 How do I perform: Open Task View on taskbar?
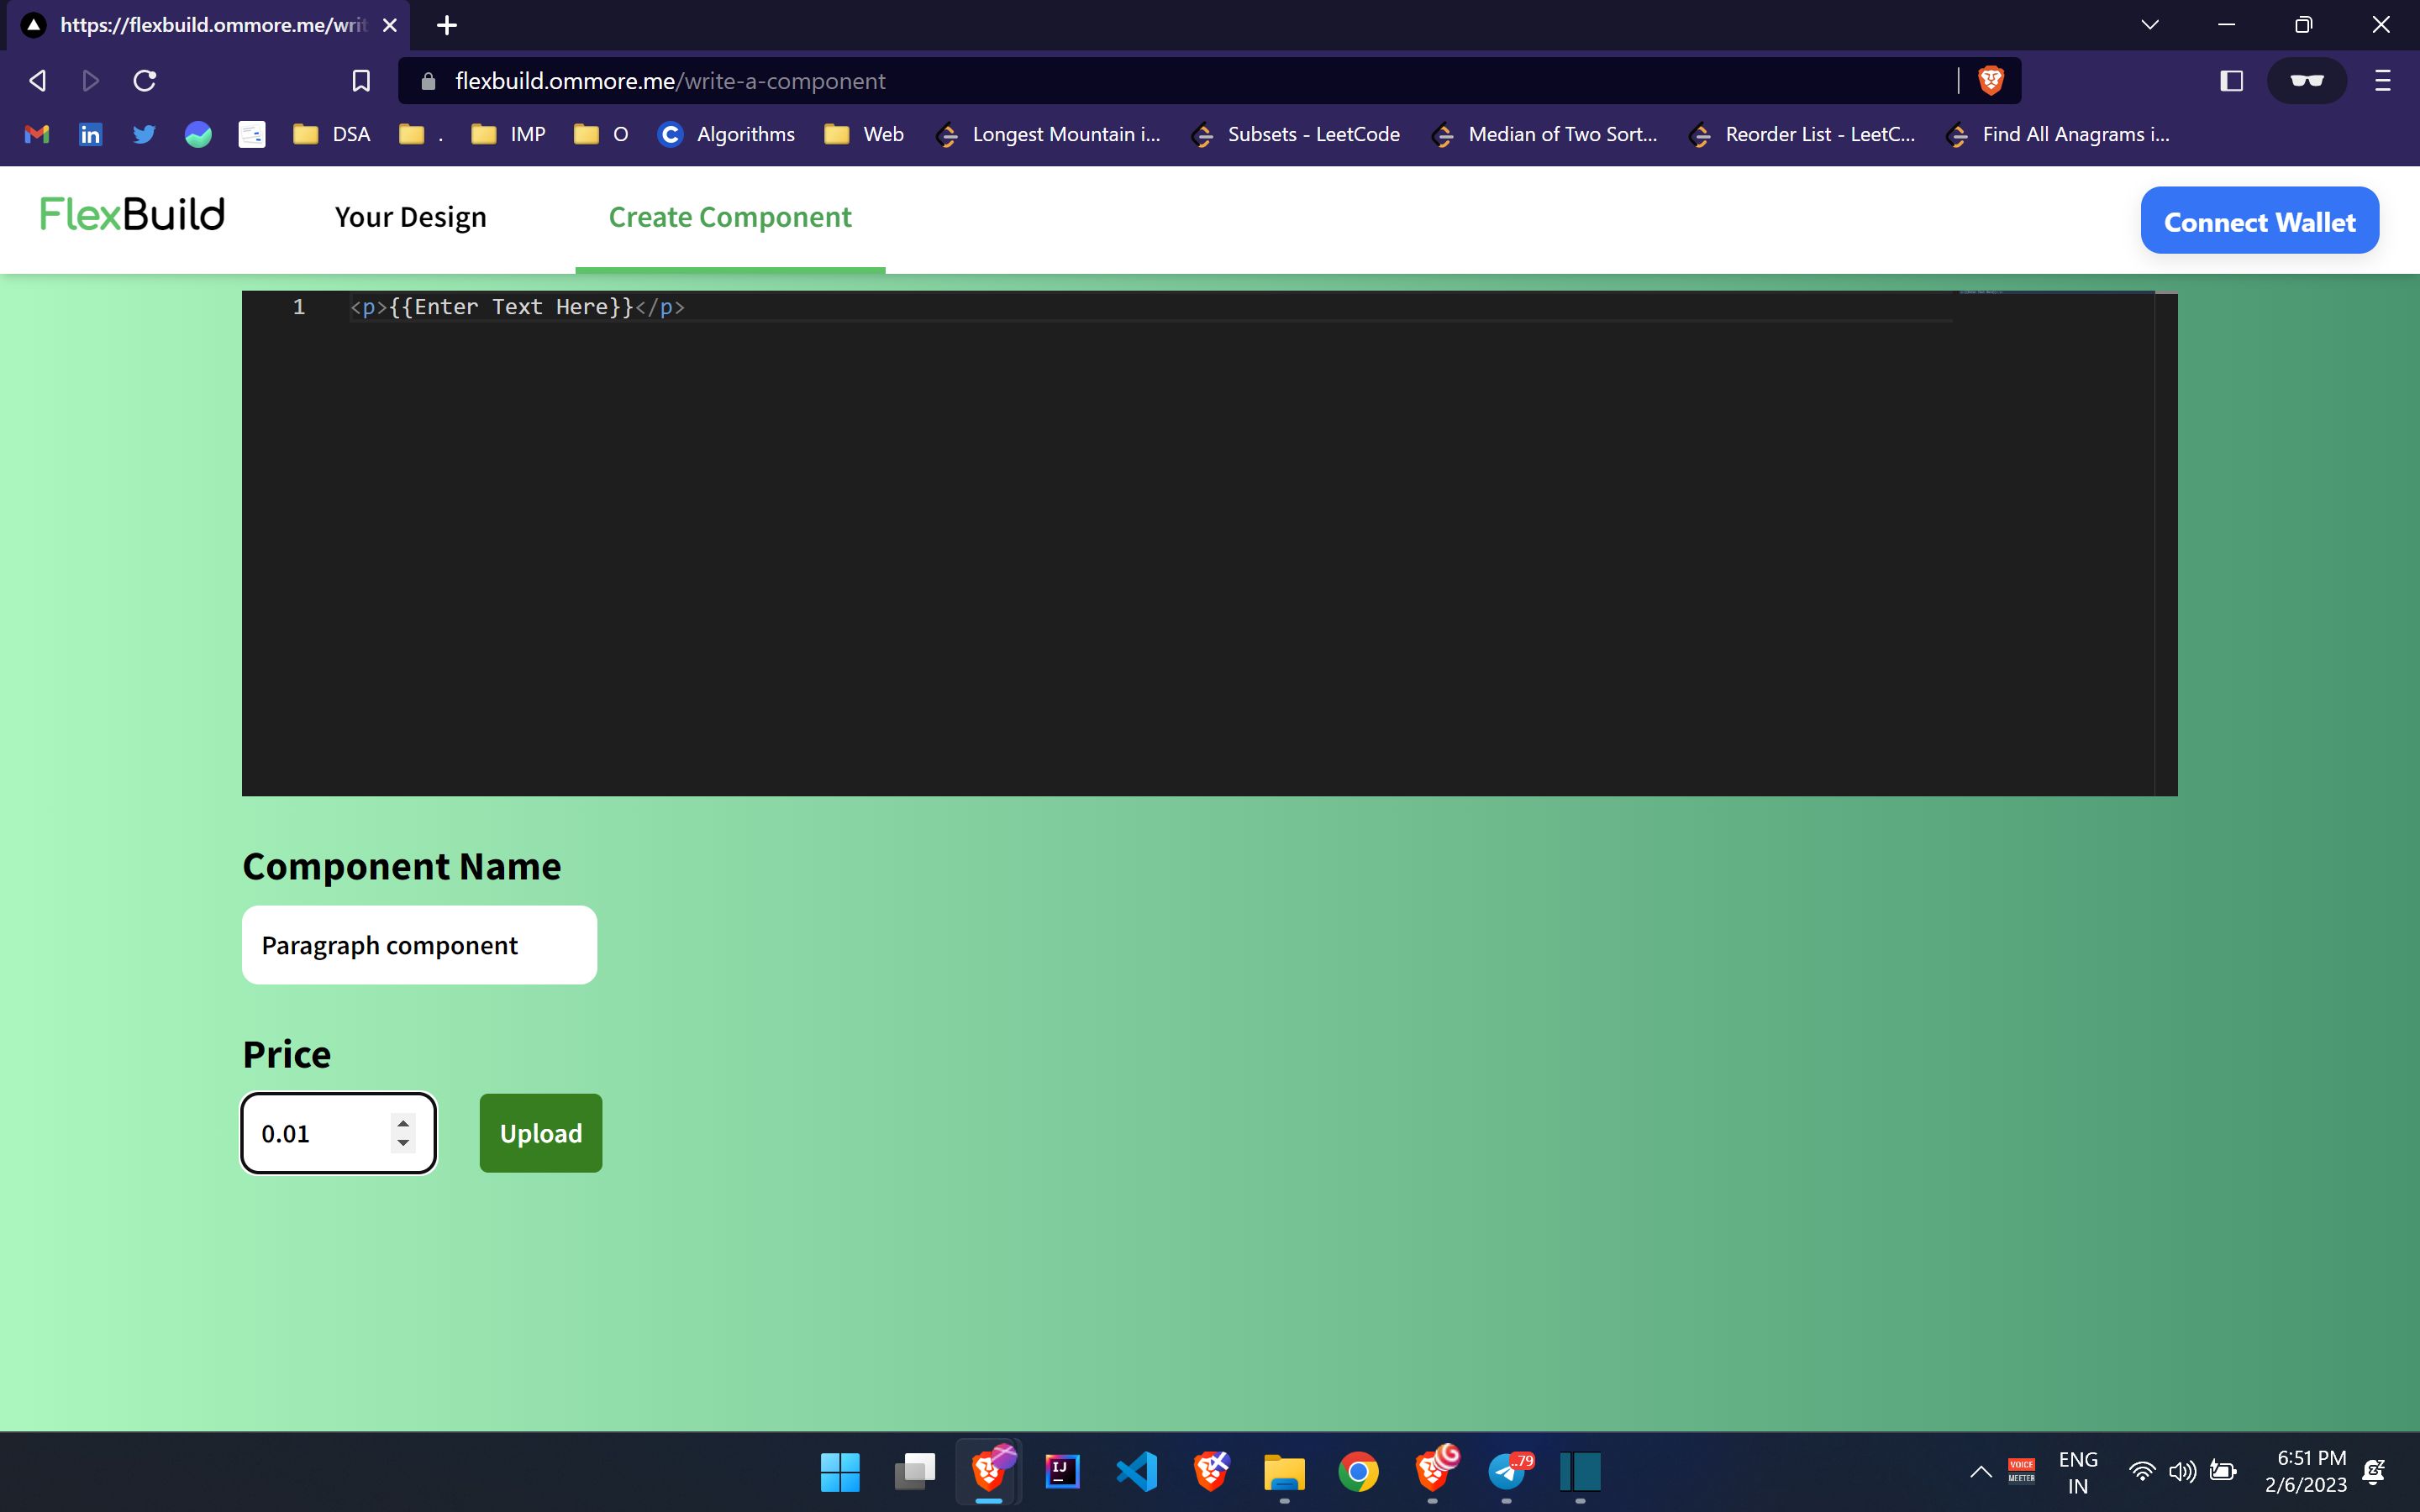click(x=914, y=1472)
